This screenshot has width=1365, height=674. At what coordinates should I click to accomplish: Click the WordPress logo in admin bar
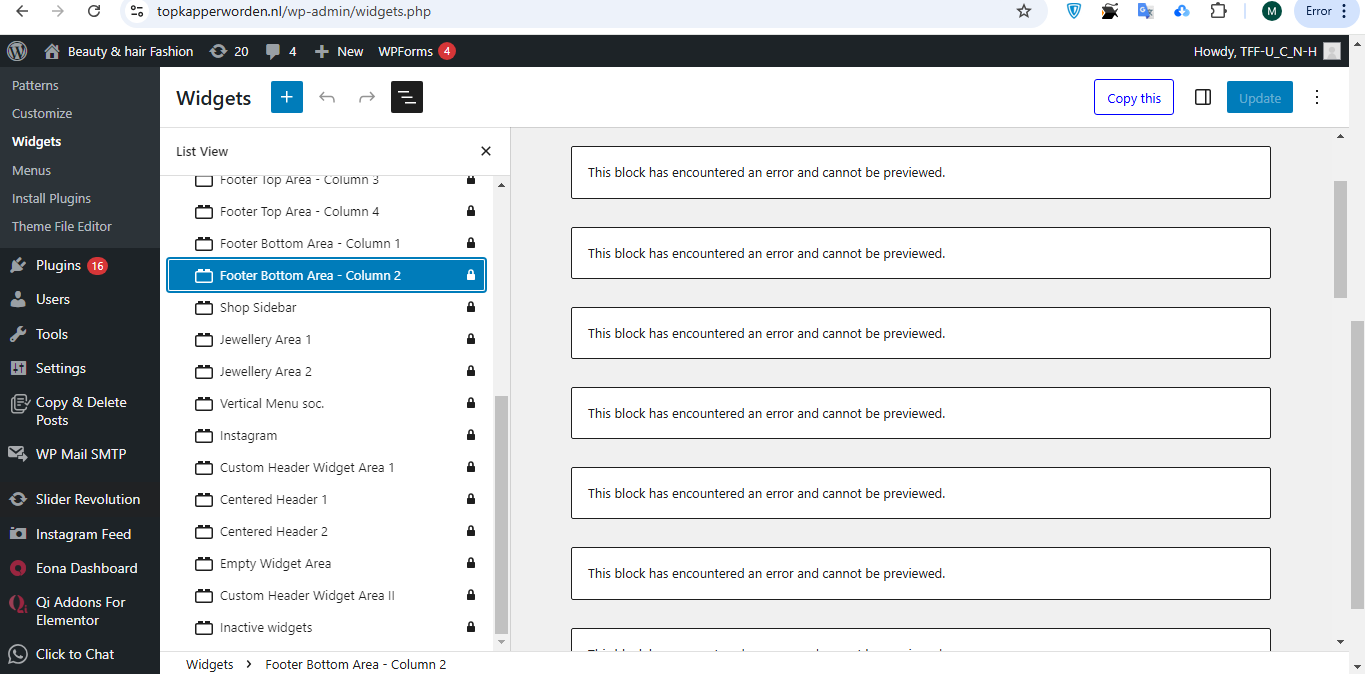pyautogui.click(x=17, y=51)
